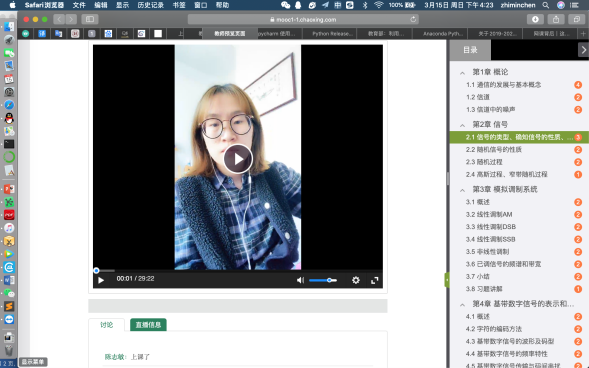Reload the page in the address bar
Screen dimensions: 589x368
pyautogui.click(x=413, y=19)
